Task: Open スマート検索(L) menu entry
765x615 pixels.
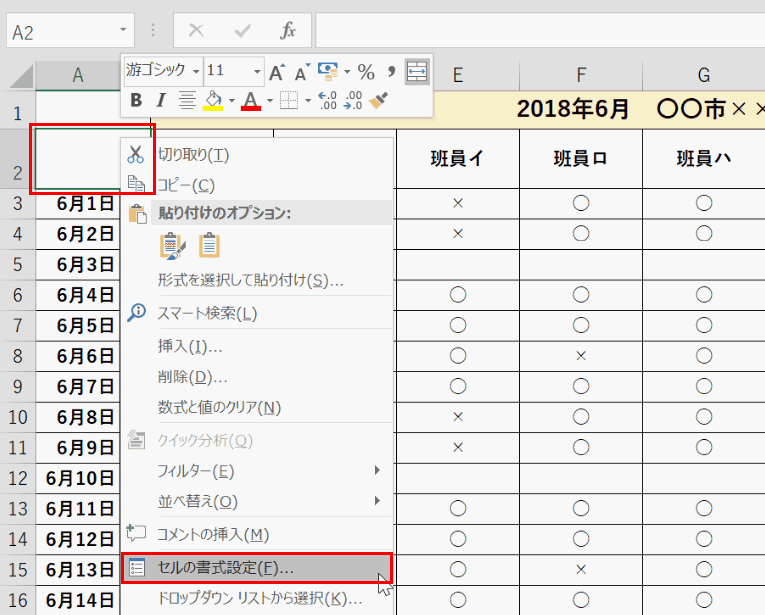Action: click(x=257, y=313)
